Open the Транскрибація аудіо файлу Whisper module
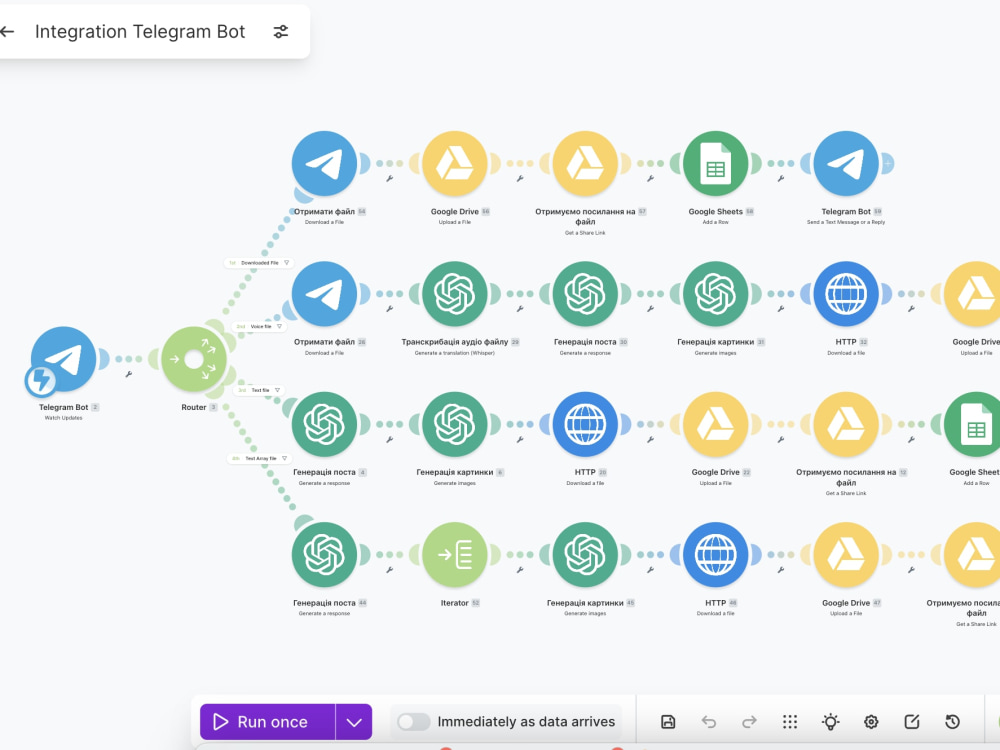1000x750 pixels. coord(455,294)
